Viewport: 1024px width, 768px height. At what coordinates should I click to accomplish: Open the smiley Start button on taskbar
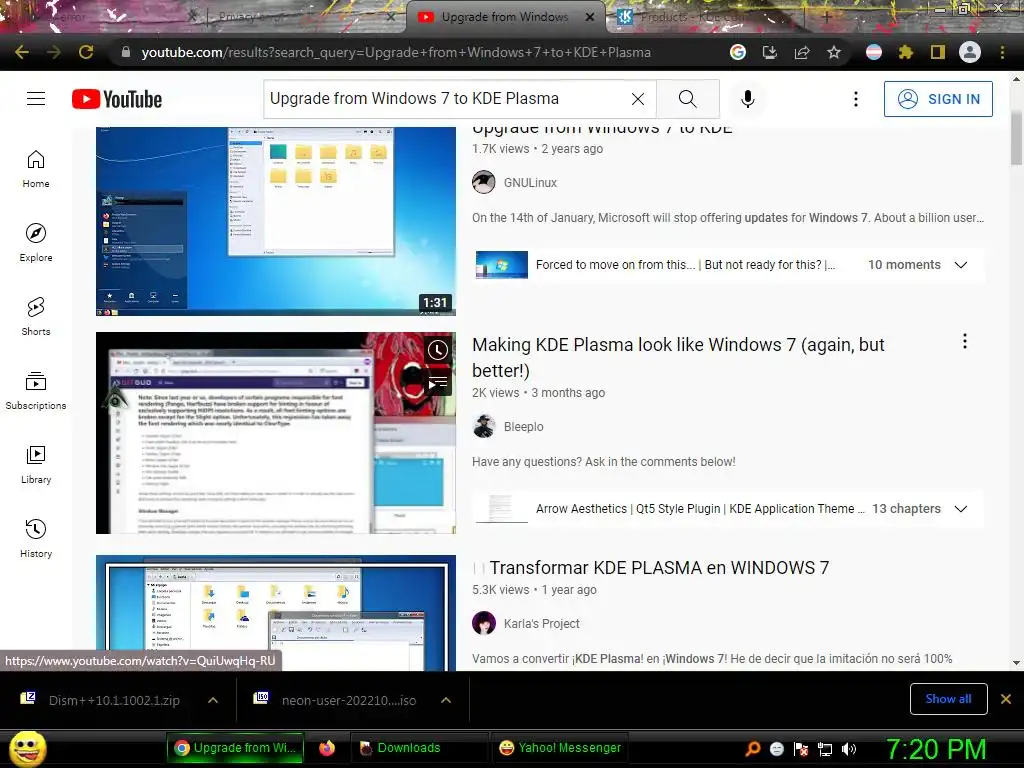coord(27,748)
